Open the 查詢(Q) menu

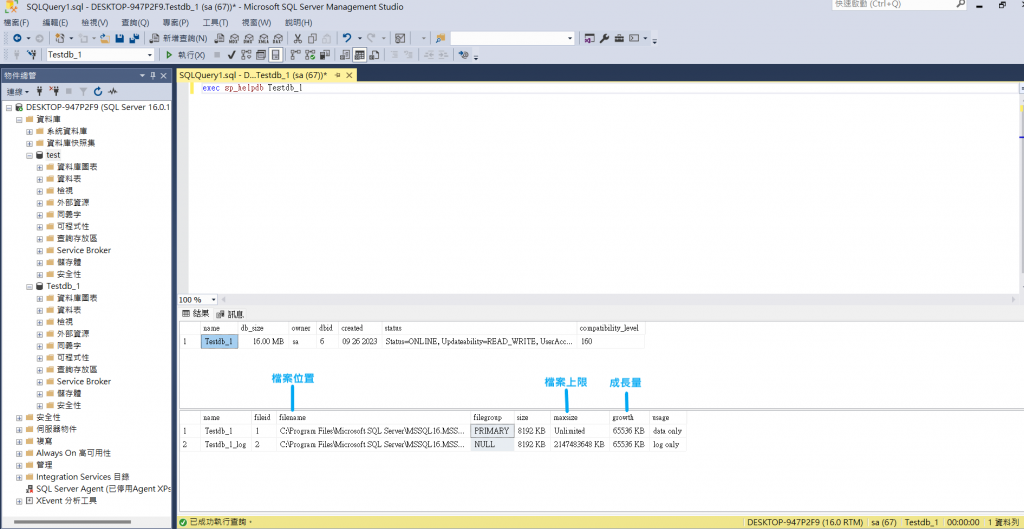135,22
